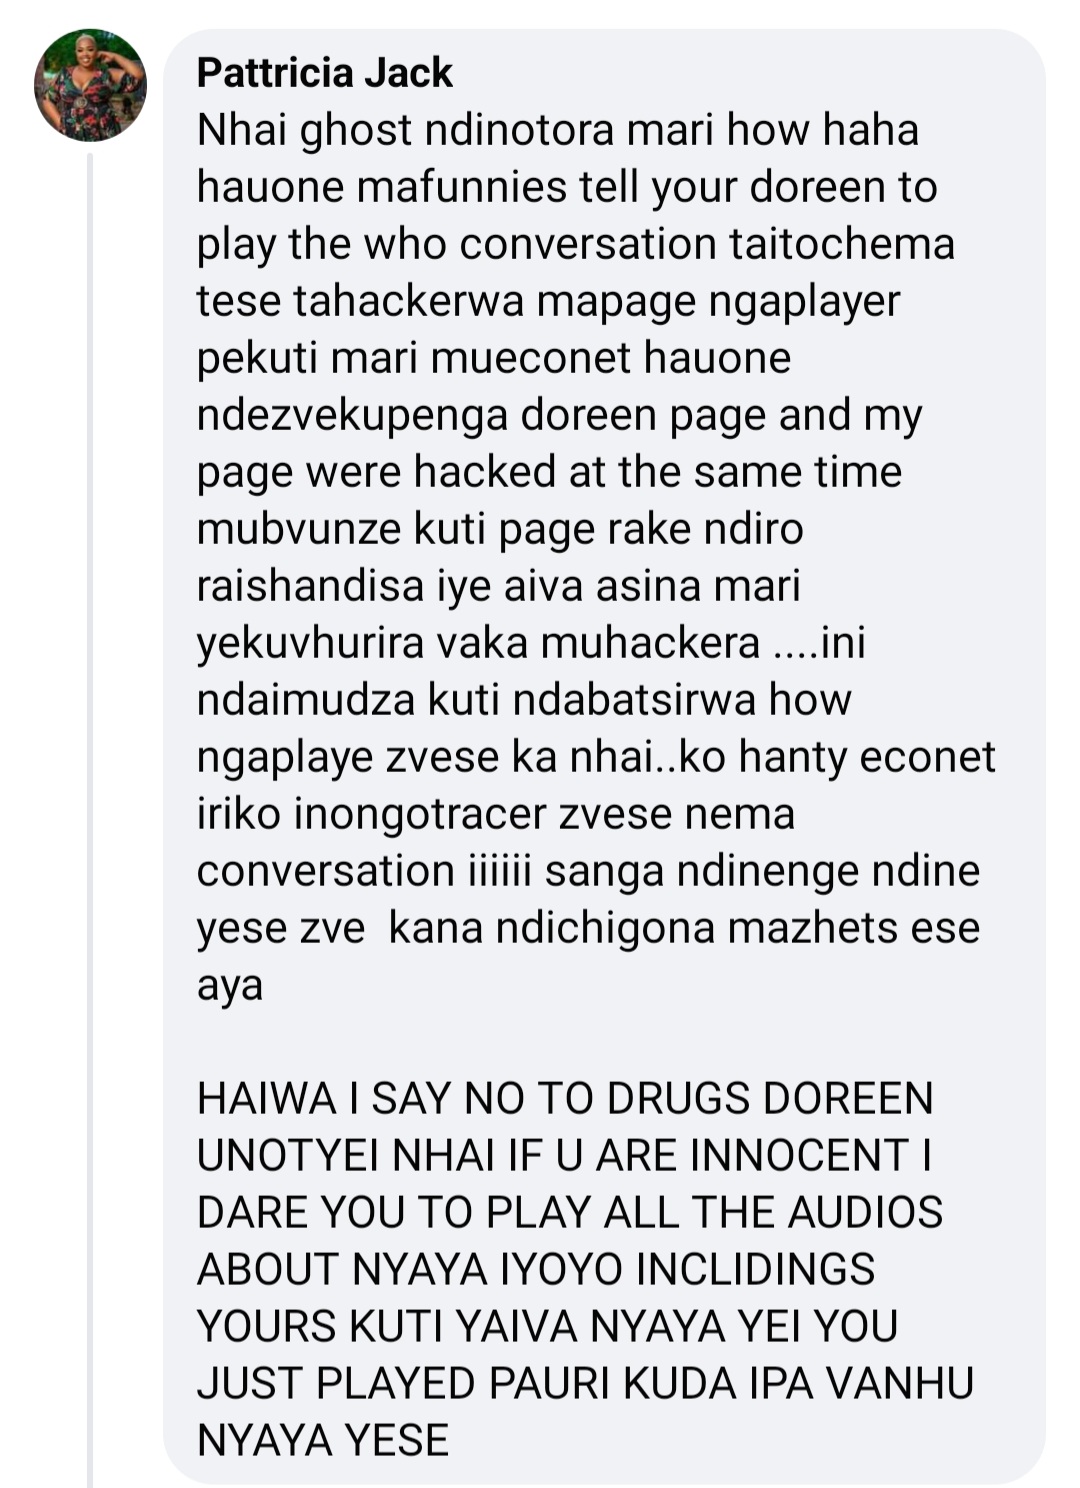Click the line 'mubvunze kuti page rake ndiro'
Viewport: 1080px width, 1488px height.
click(500, 529)
